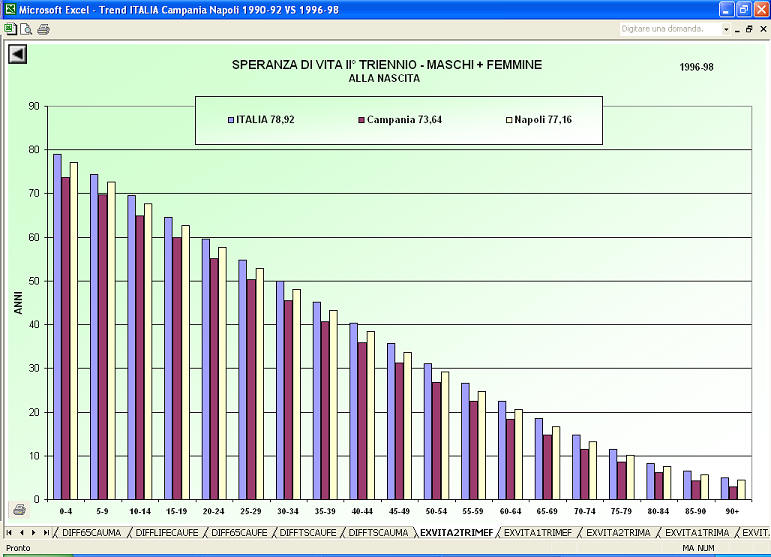Click ITALIA legend color swatch
Viewport: 771px width, 557px height.
pyautogui.click(x=231, y=119)
